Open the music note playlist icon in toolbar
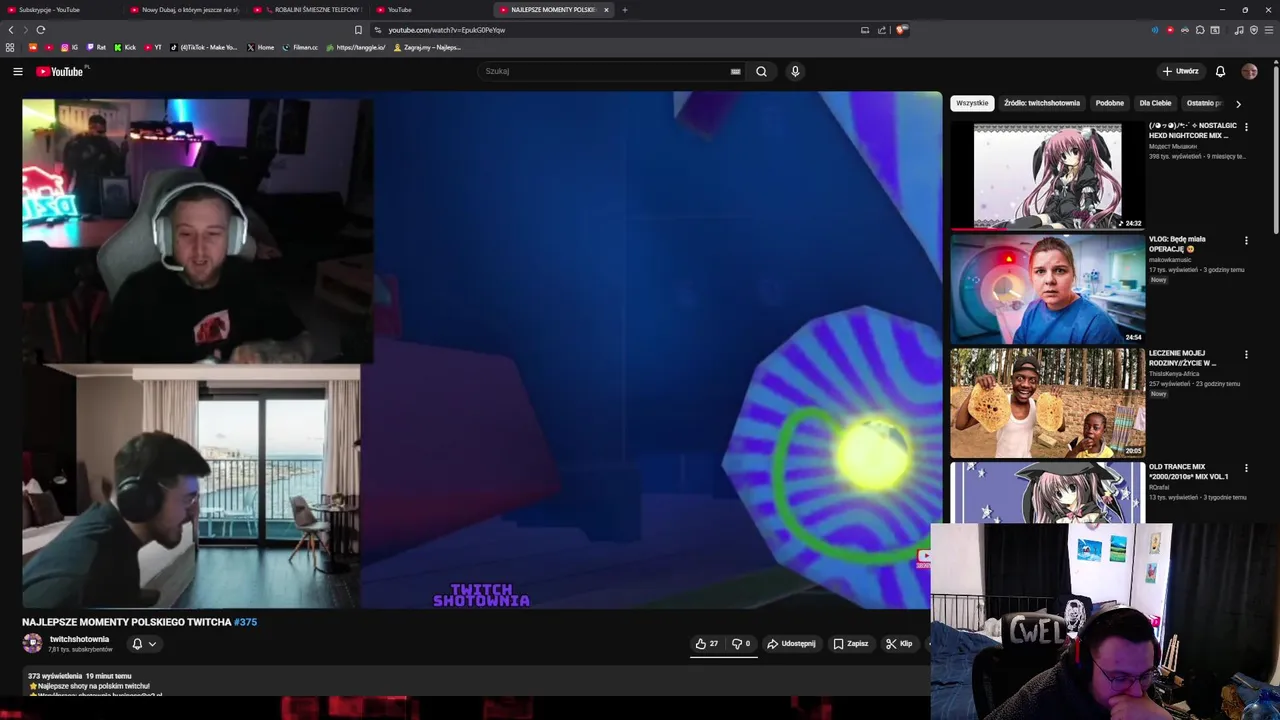The width and height of the screenshot is (1280, 720). click(x=1239, y=30)
